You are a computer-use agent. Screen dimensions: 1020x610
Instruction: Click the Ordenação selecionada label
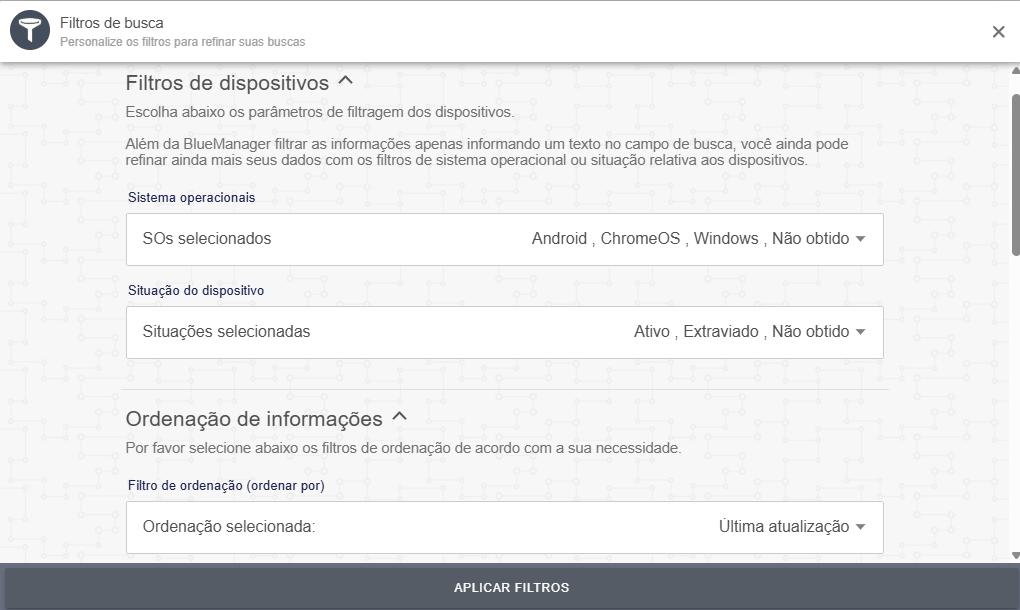tap(229, 527)
